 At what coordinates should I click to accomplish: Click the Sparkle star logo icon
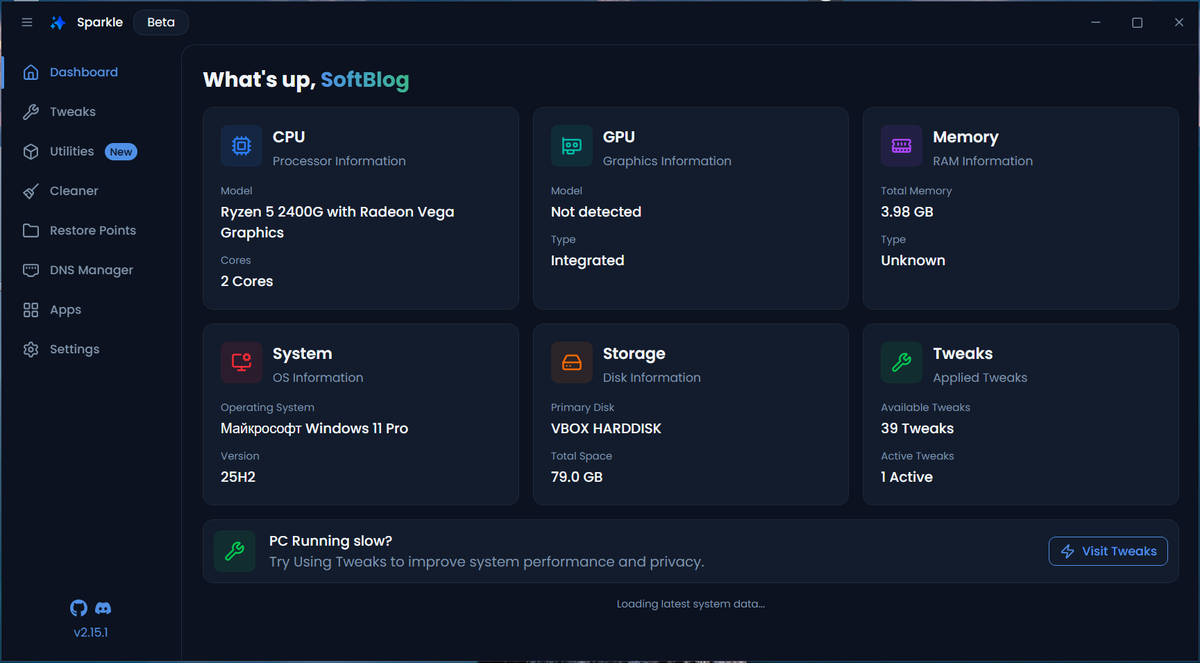pos(58,22)
